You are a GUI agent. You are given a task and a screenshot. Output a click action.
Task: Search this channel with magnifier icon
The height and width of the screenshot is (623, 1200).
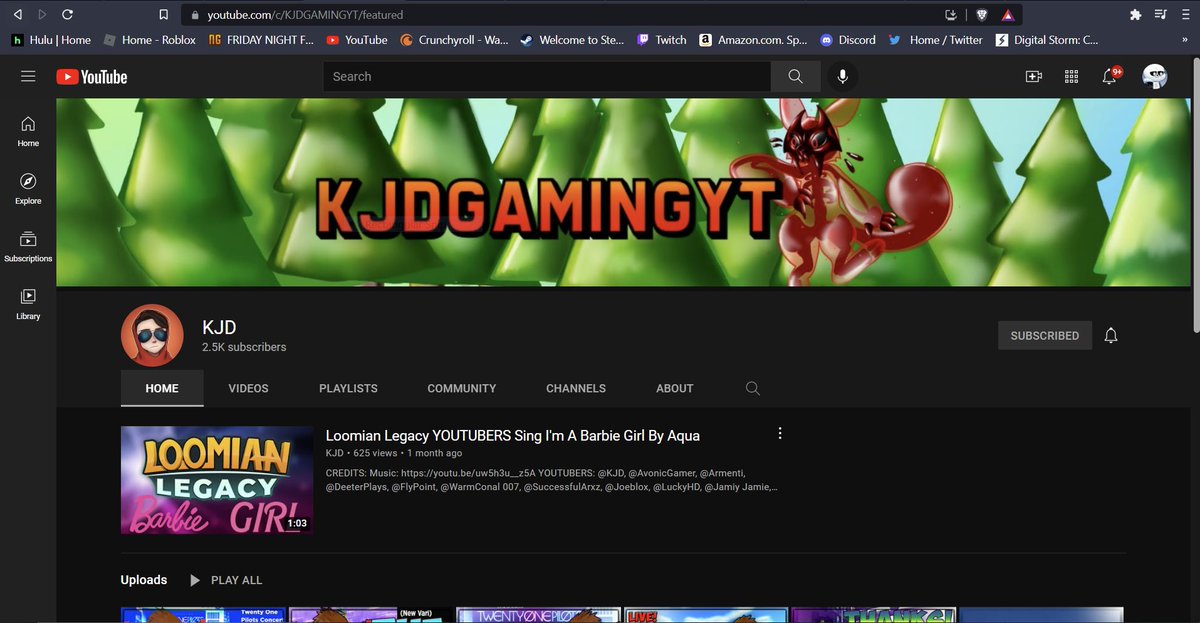pyautogui.click(x=753, y=388)
